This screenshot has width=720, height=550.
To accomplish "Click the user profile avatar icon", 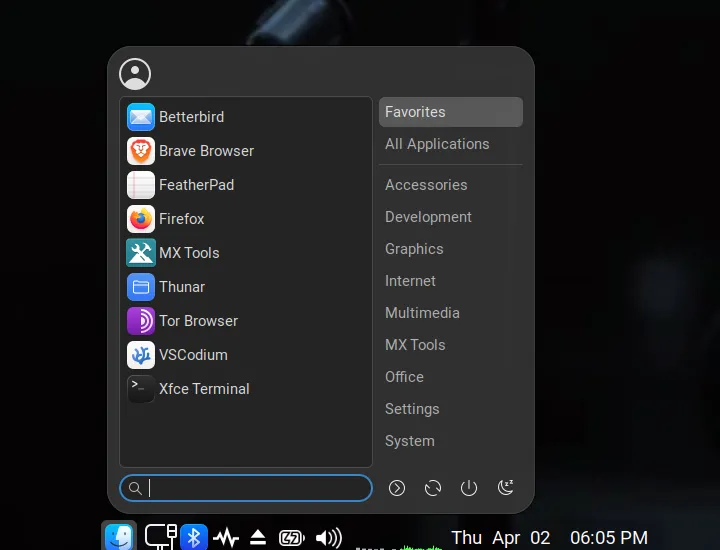I will click(x=135, y=74).
